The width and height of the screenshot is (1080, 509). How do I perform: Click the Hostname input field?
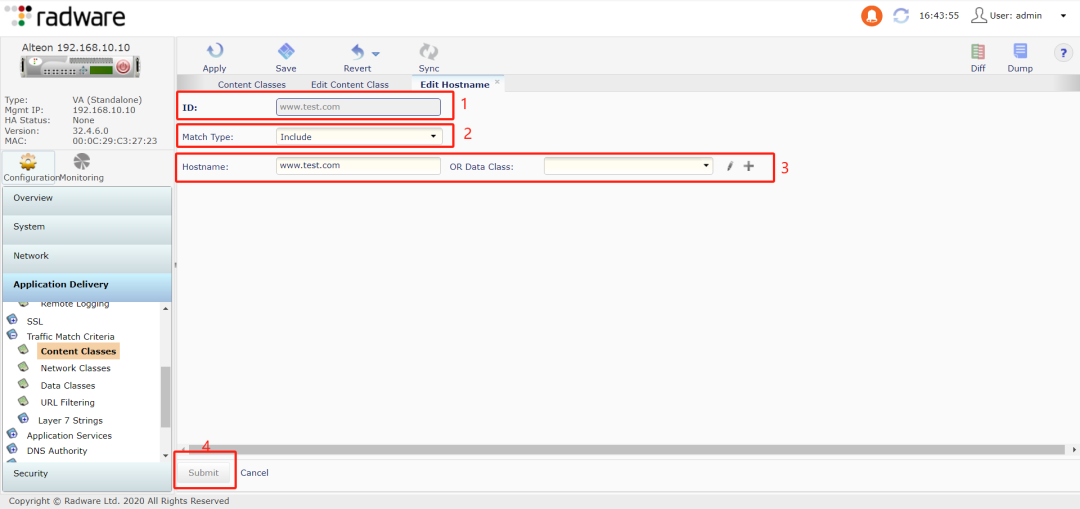click(x=358, y=166)
